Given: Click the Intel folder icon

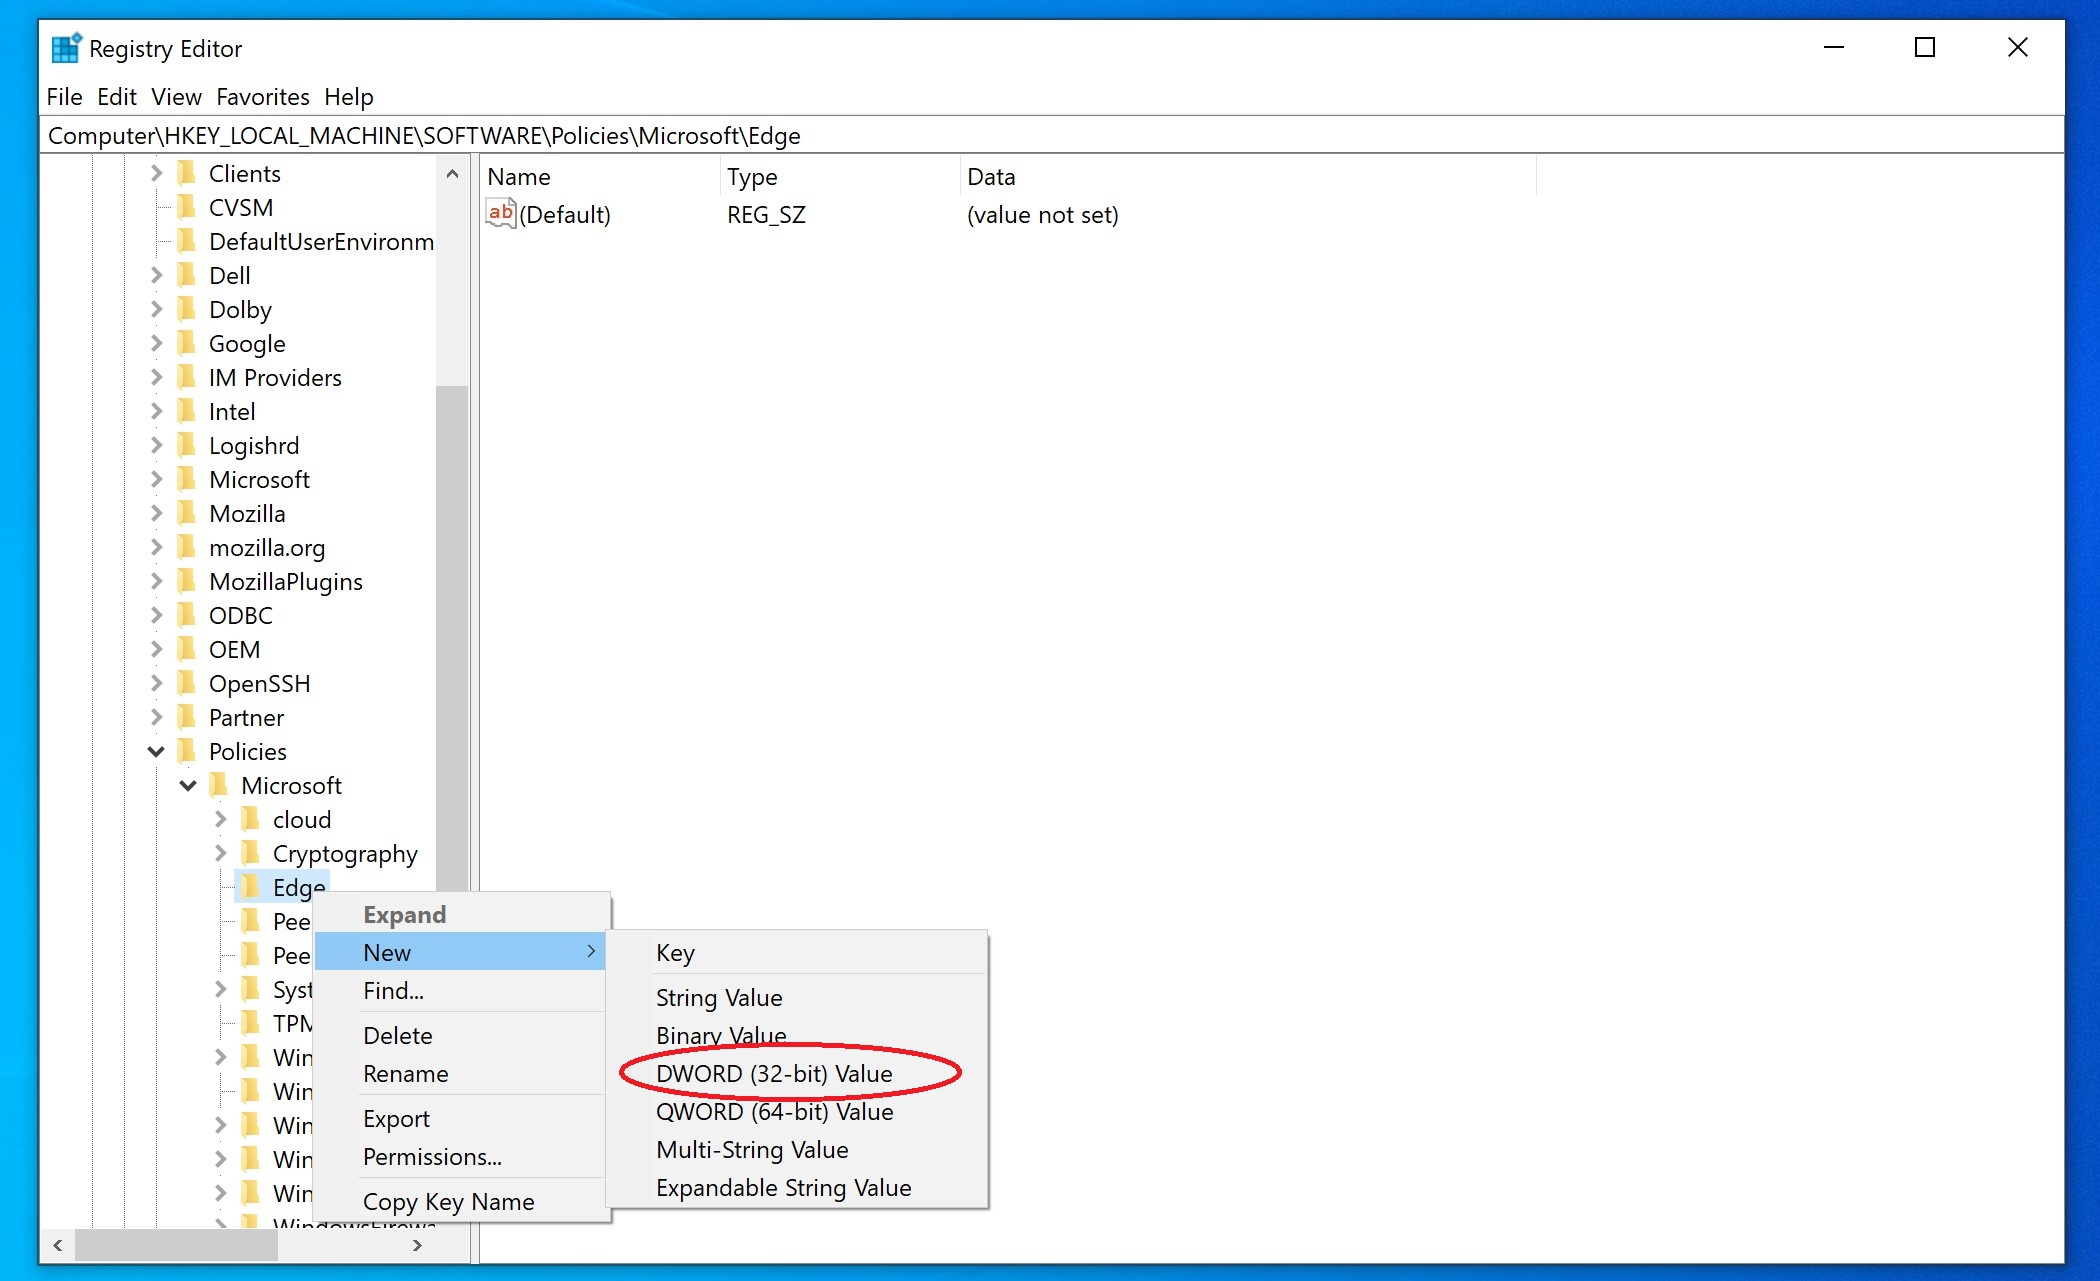Looking at the screenshot, I should tap(186, 411).
